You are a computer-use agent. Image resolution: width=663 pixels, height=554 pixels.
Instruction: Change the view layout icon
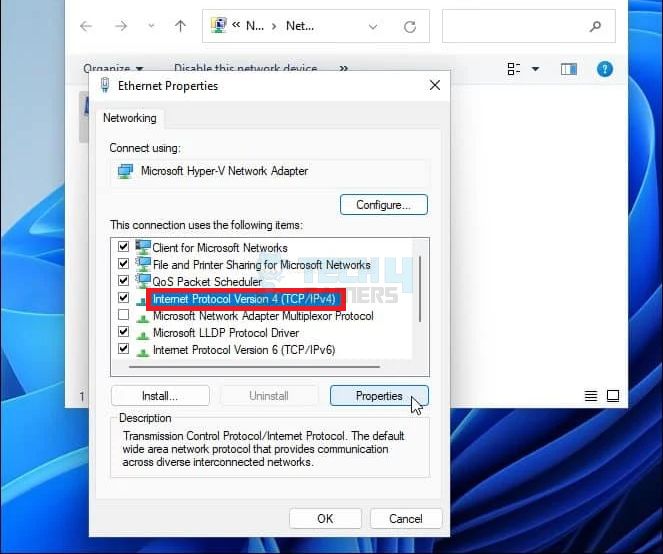click(514, 69)
